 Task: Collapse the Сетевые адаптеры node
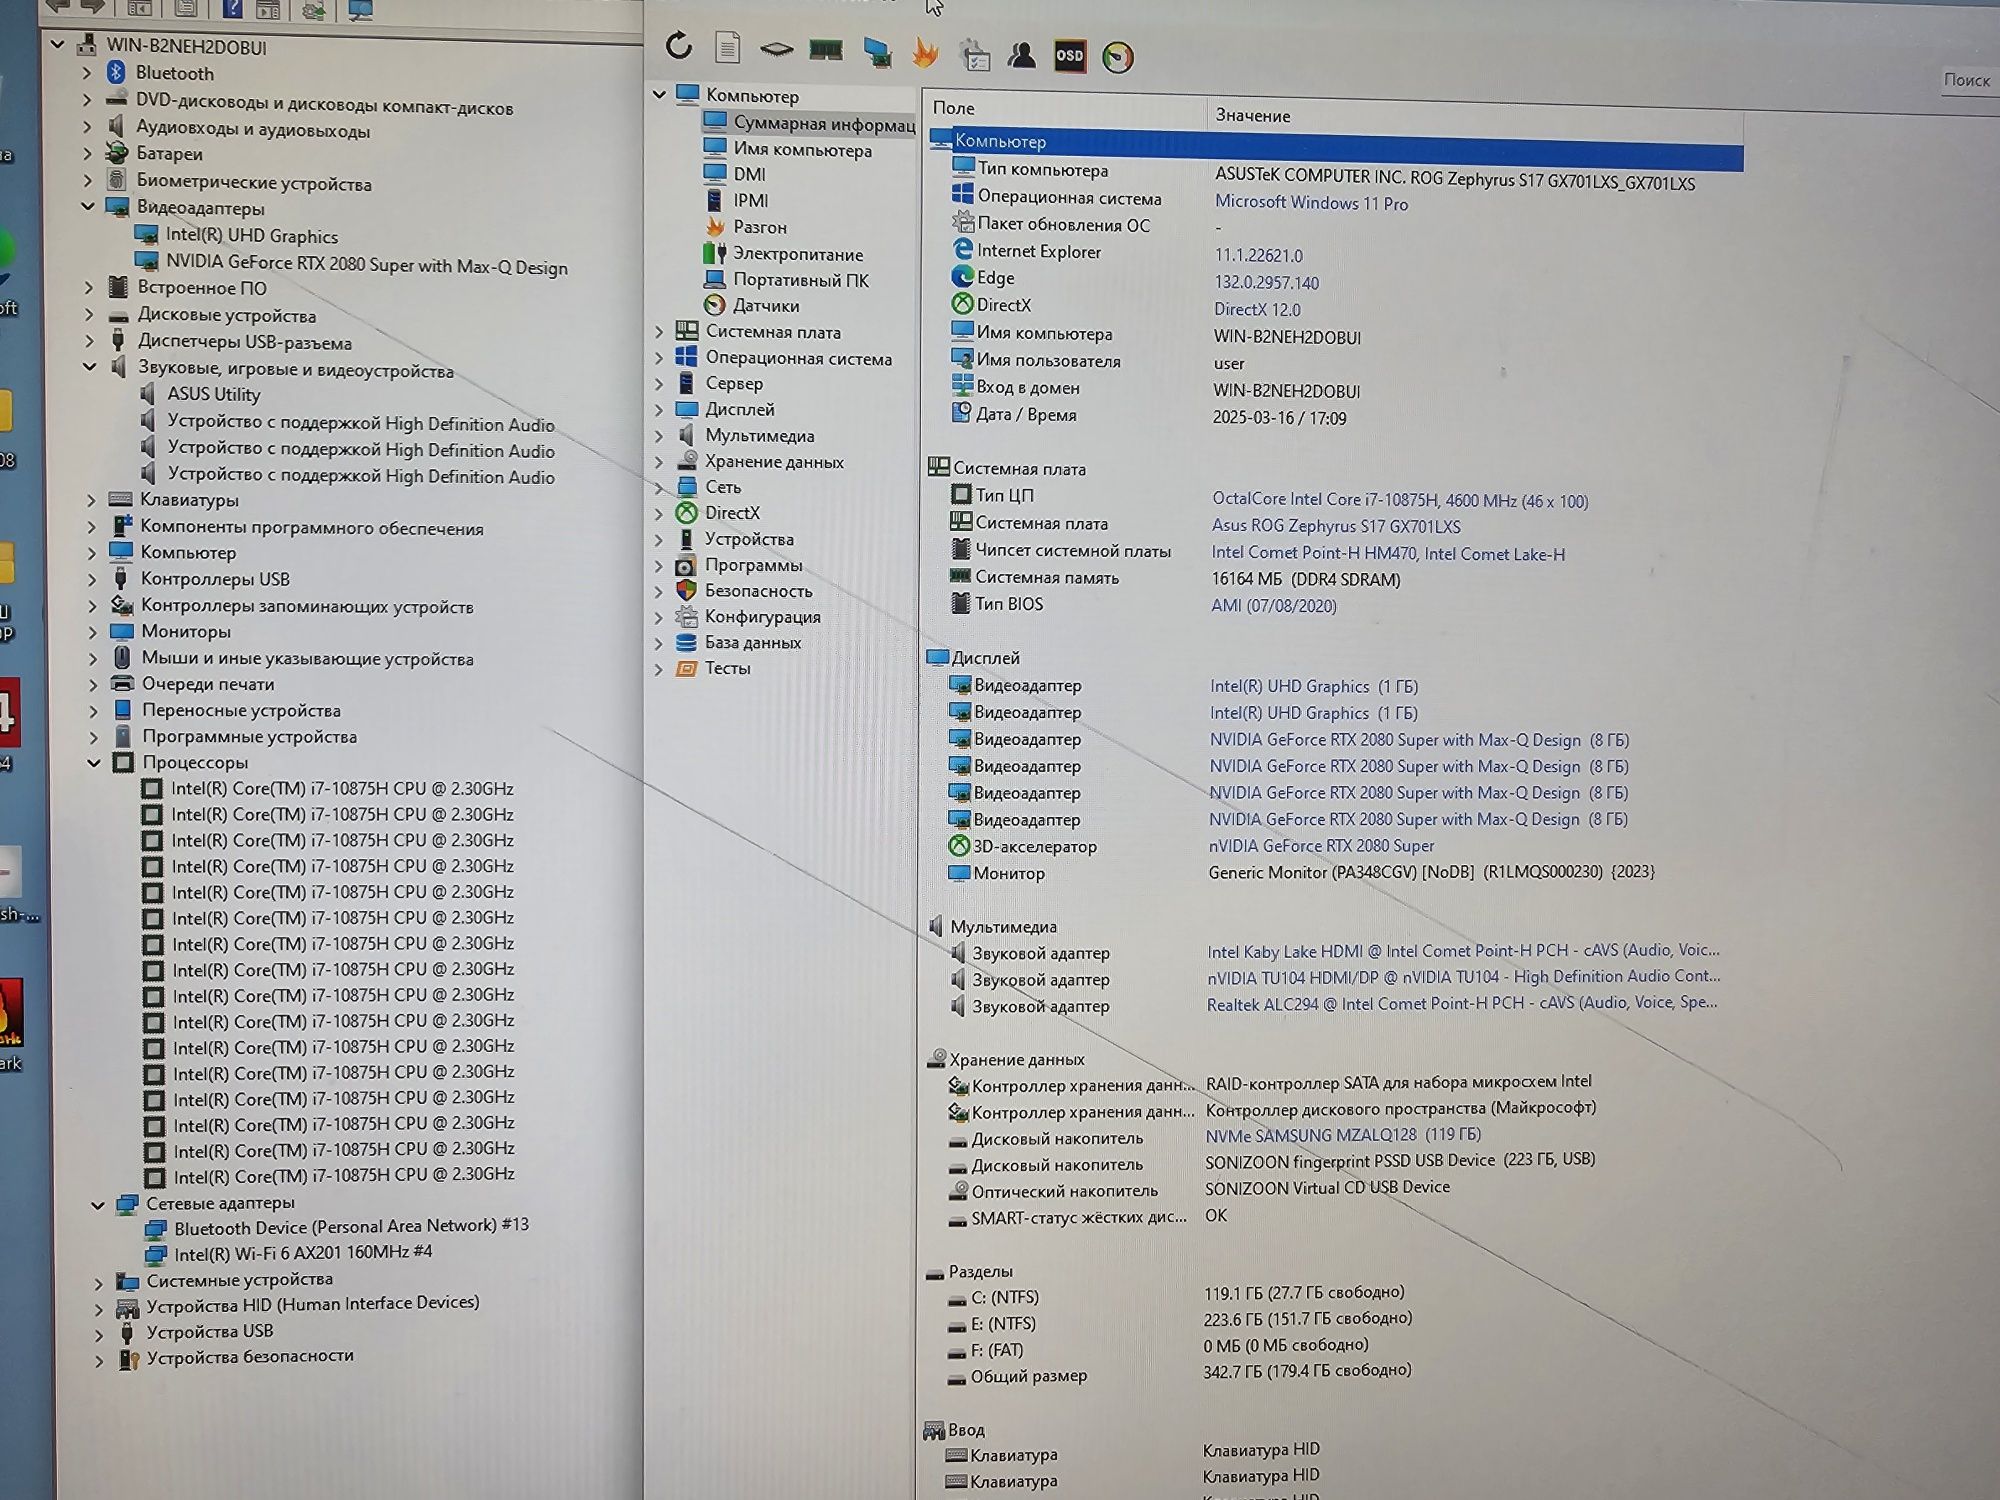point(98,1204)
